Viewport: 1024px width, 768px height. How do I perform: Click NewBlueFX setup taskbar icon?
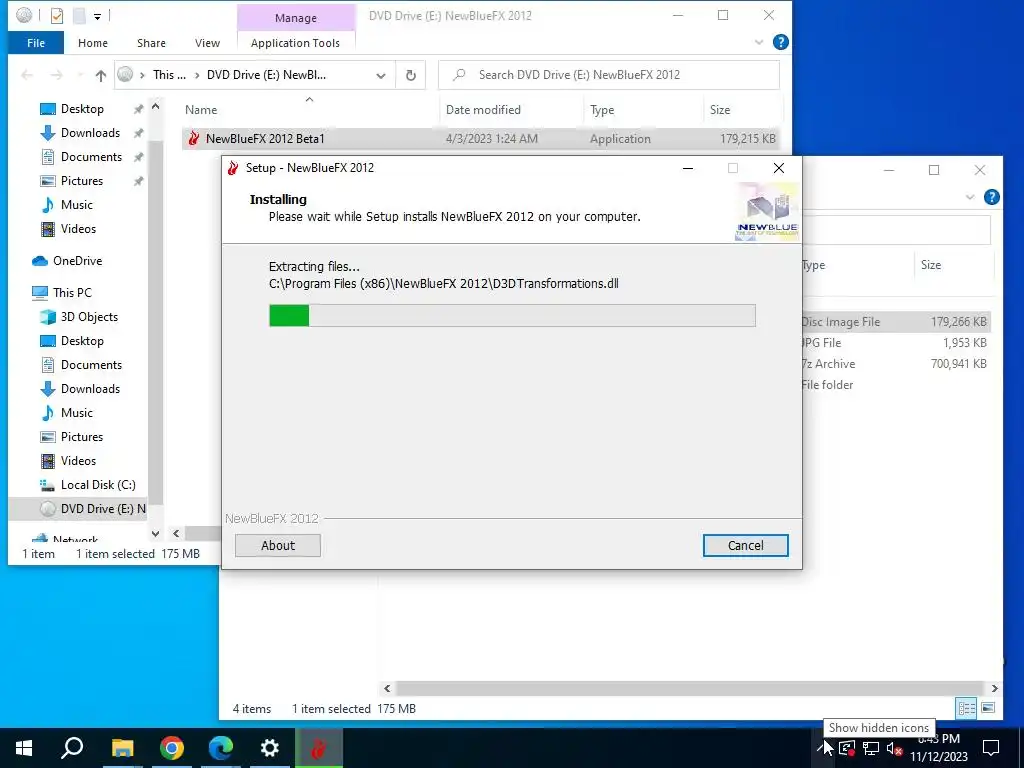319,748
